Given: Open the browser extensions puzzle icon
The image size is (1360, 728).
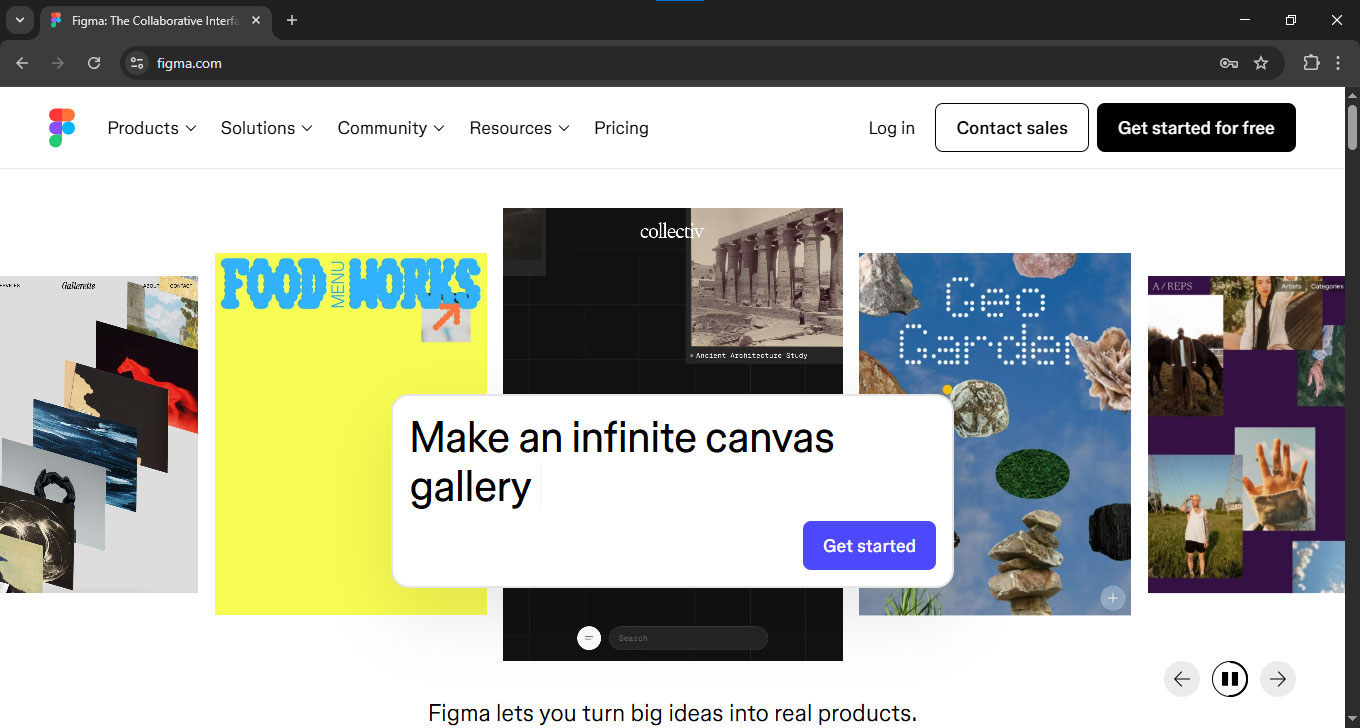Looking at the screenshot, I should 1311,63.
